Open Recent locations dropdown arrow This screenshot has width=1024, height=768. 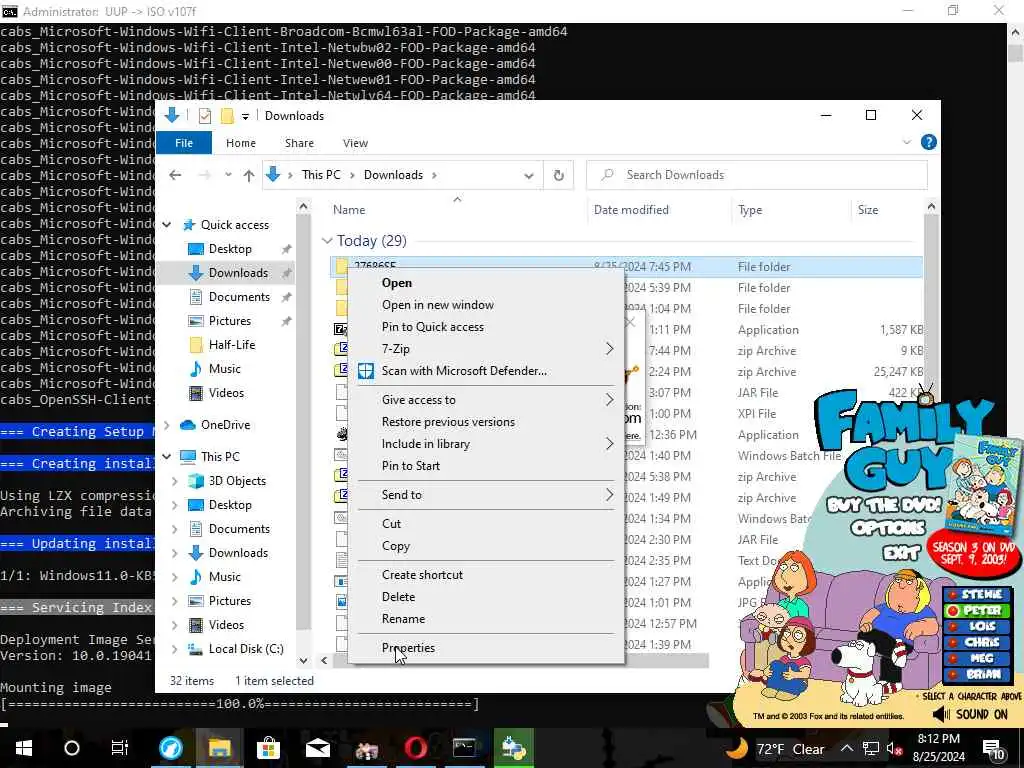[x=228, y=175]
